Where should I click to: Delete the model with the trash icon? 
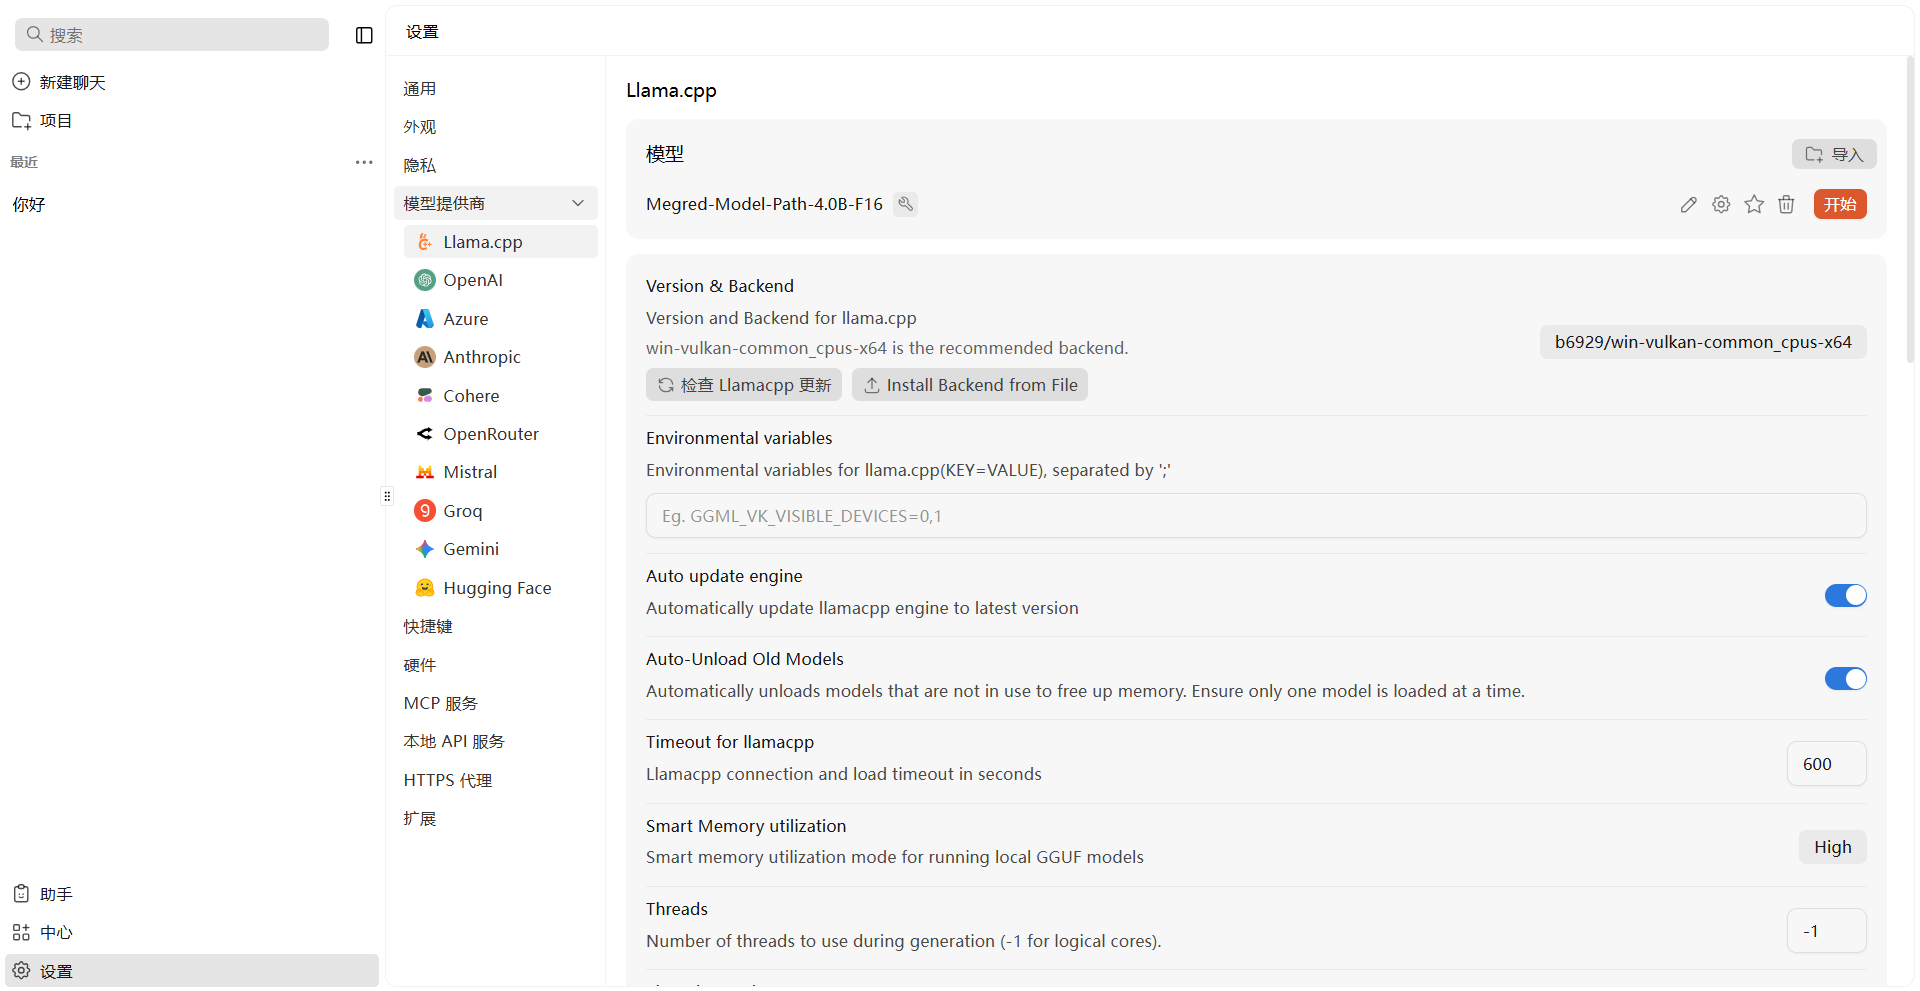[x=1786, y=204]
